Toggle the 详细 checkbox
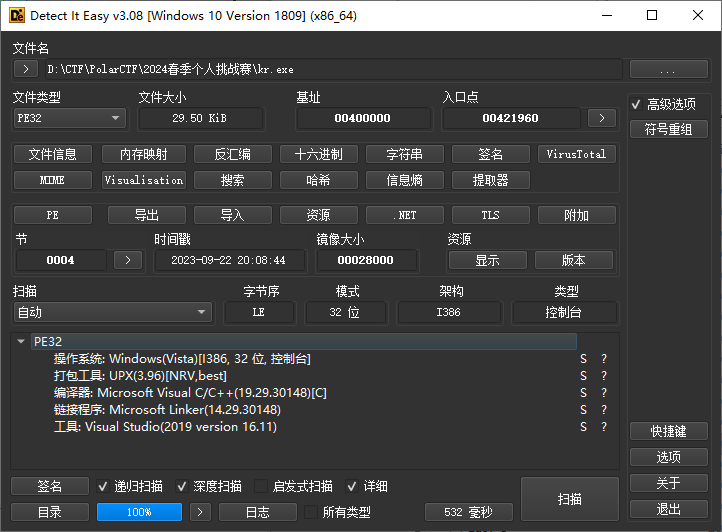Image resolution: width=722 pixels, height=532 pixels. point(352,486)
